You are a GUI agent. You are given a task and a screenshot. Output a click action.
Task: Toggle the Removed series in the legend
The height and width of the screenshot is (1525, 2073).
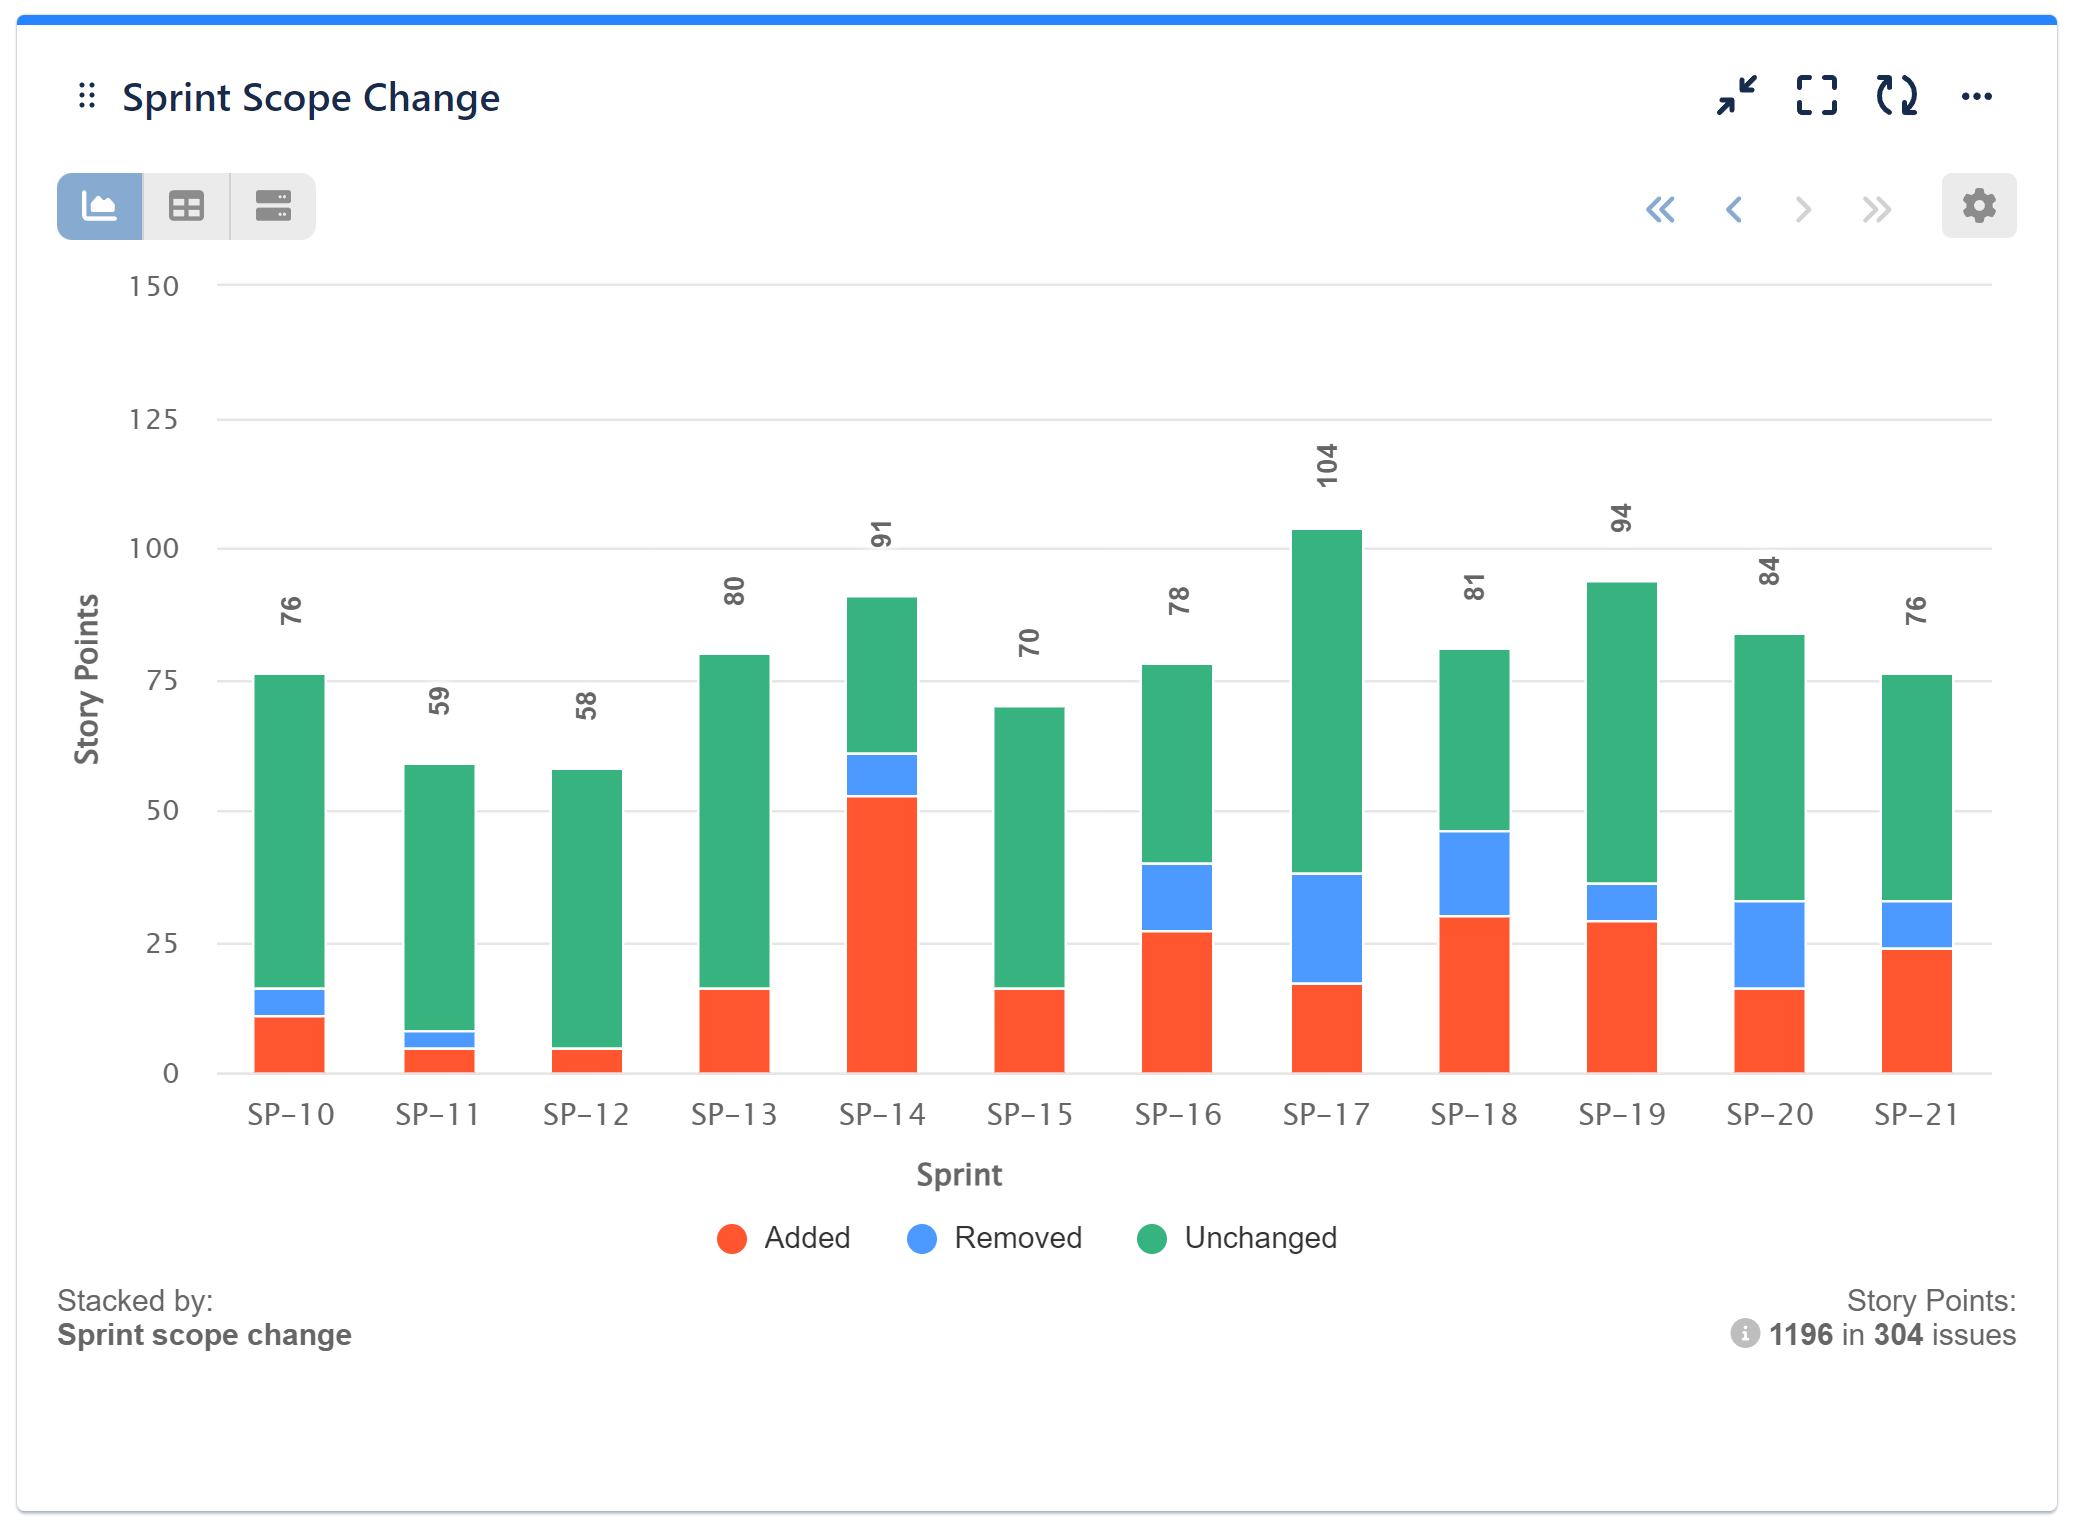995,1238
